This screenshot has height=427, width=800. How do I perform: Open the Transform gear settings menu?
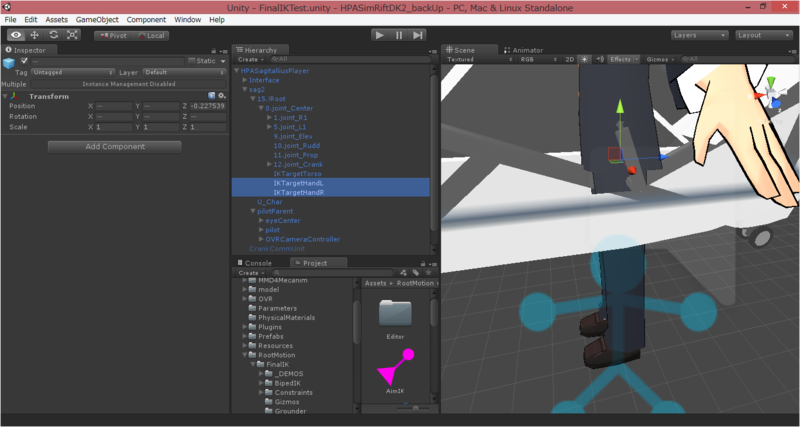tap(221, 95)
